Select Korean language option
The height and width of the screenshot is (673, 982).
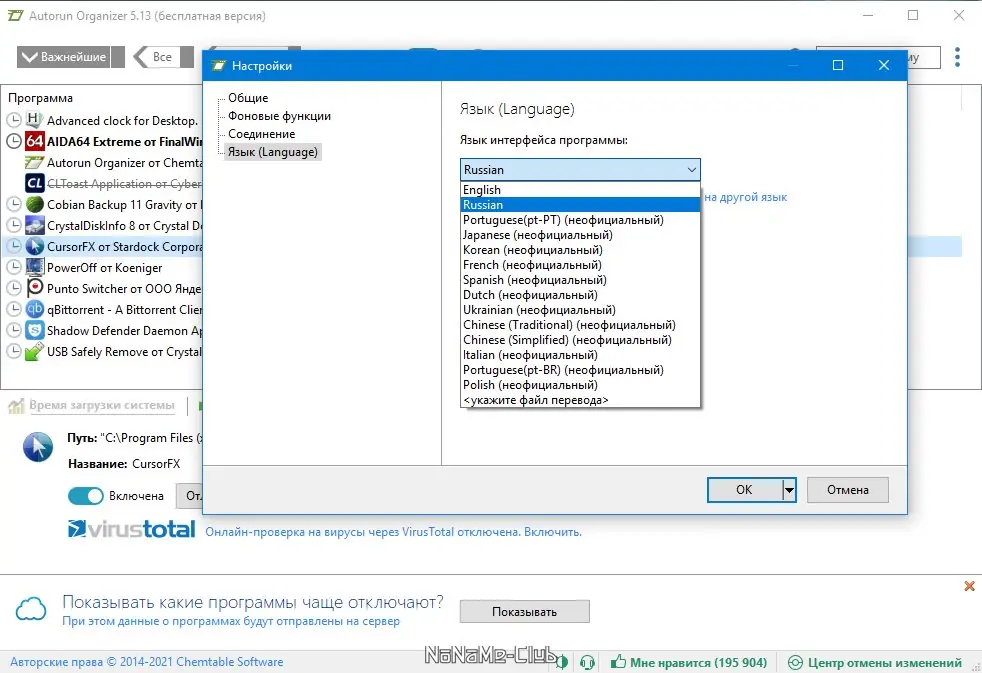point(580,250)
